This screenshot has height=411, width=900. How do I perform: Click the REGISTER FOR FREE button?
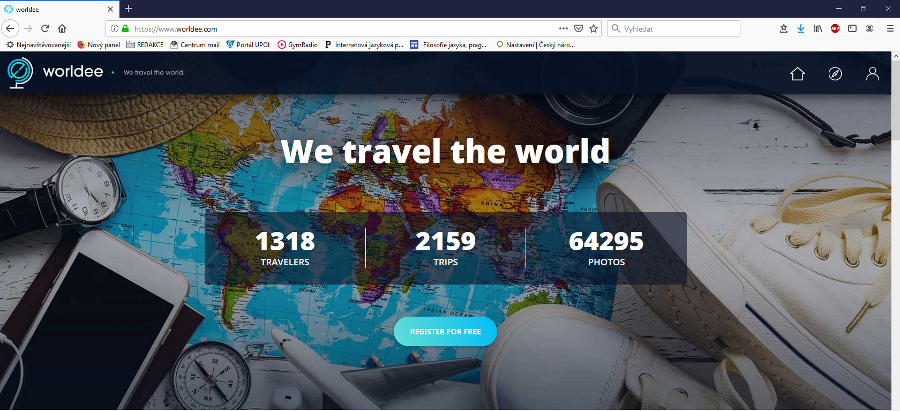pyautogui.click(x=445, y=331)
